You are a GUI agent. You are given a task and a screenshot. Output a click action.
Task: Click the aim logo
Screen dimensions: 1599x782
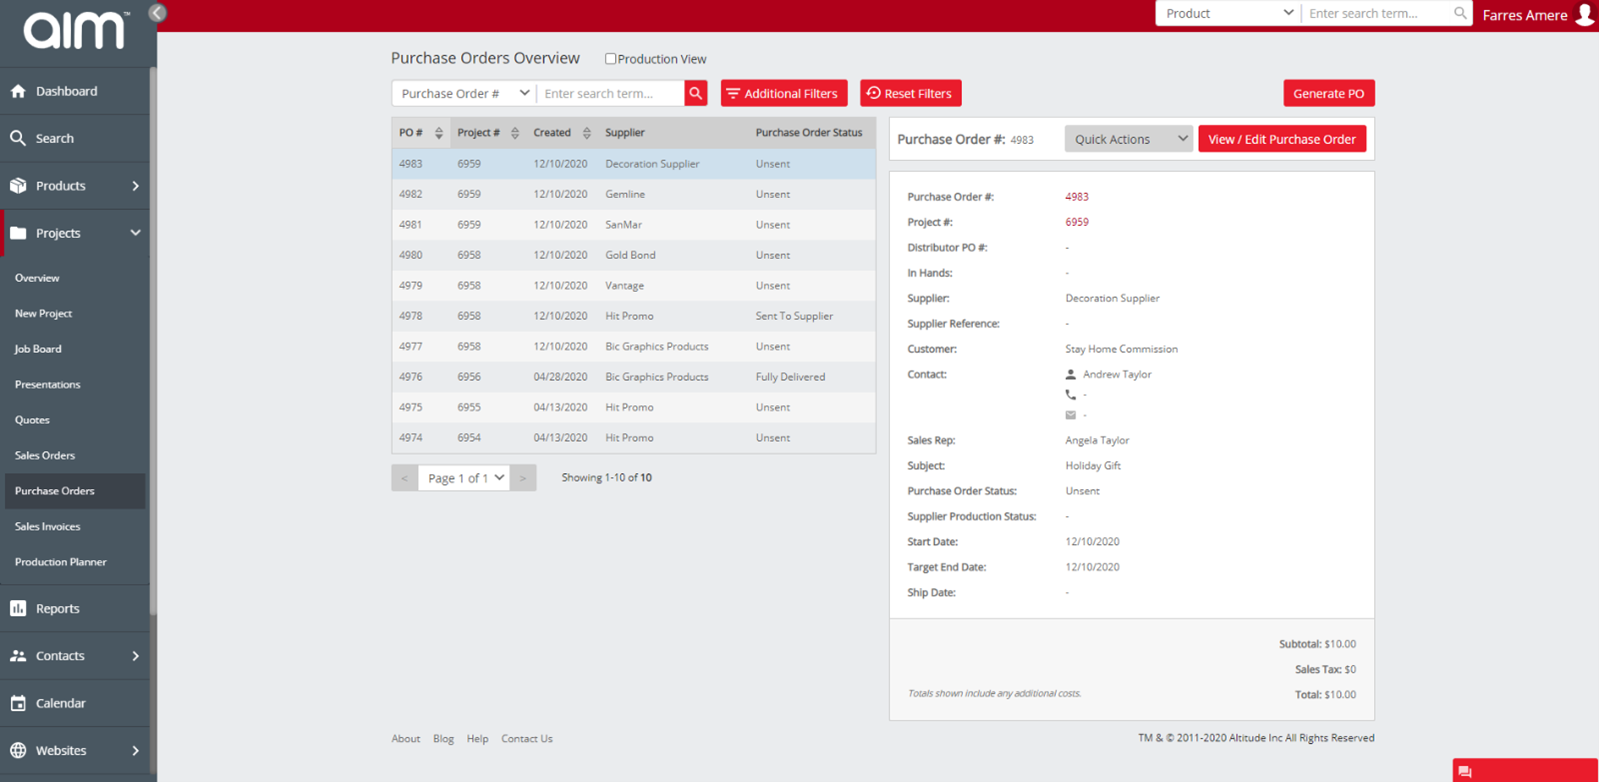(x=76, y=30)
